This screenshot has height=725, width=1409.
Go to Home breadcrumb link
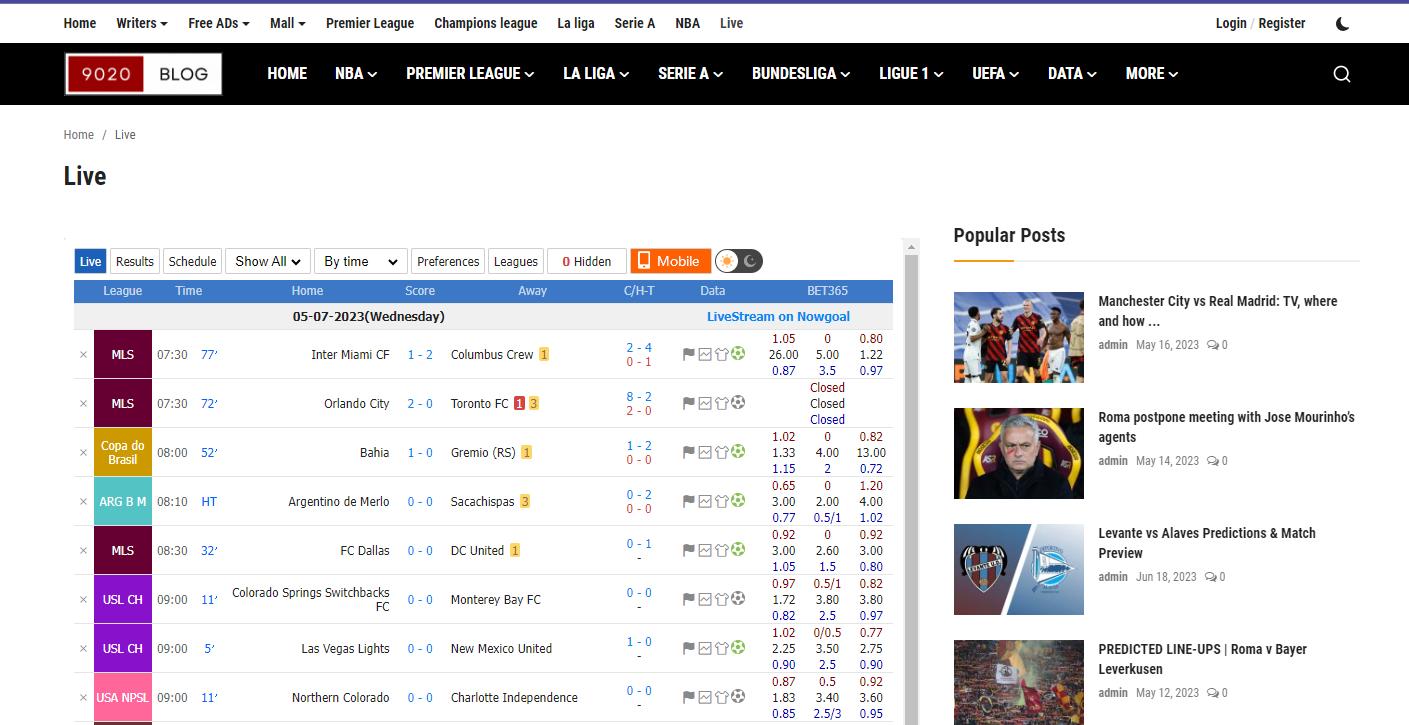point(79,135)
